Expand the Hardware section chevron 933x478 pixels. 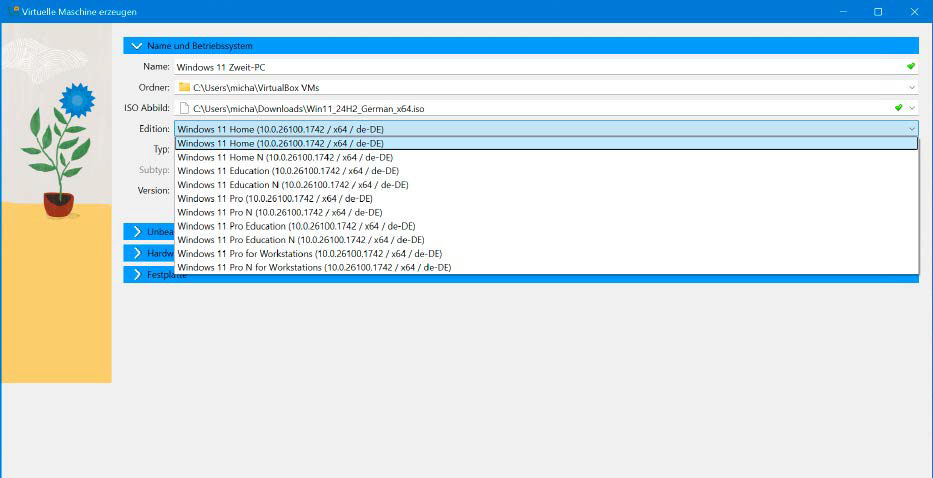[x=137, y=253]
